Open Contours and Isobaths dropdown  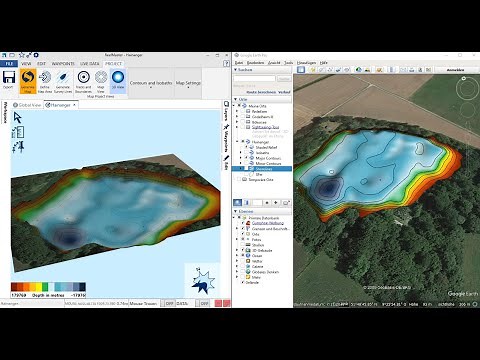(x=151, y=83)
